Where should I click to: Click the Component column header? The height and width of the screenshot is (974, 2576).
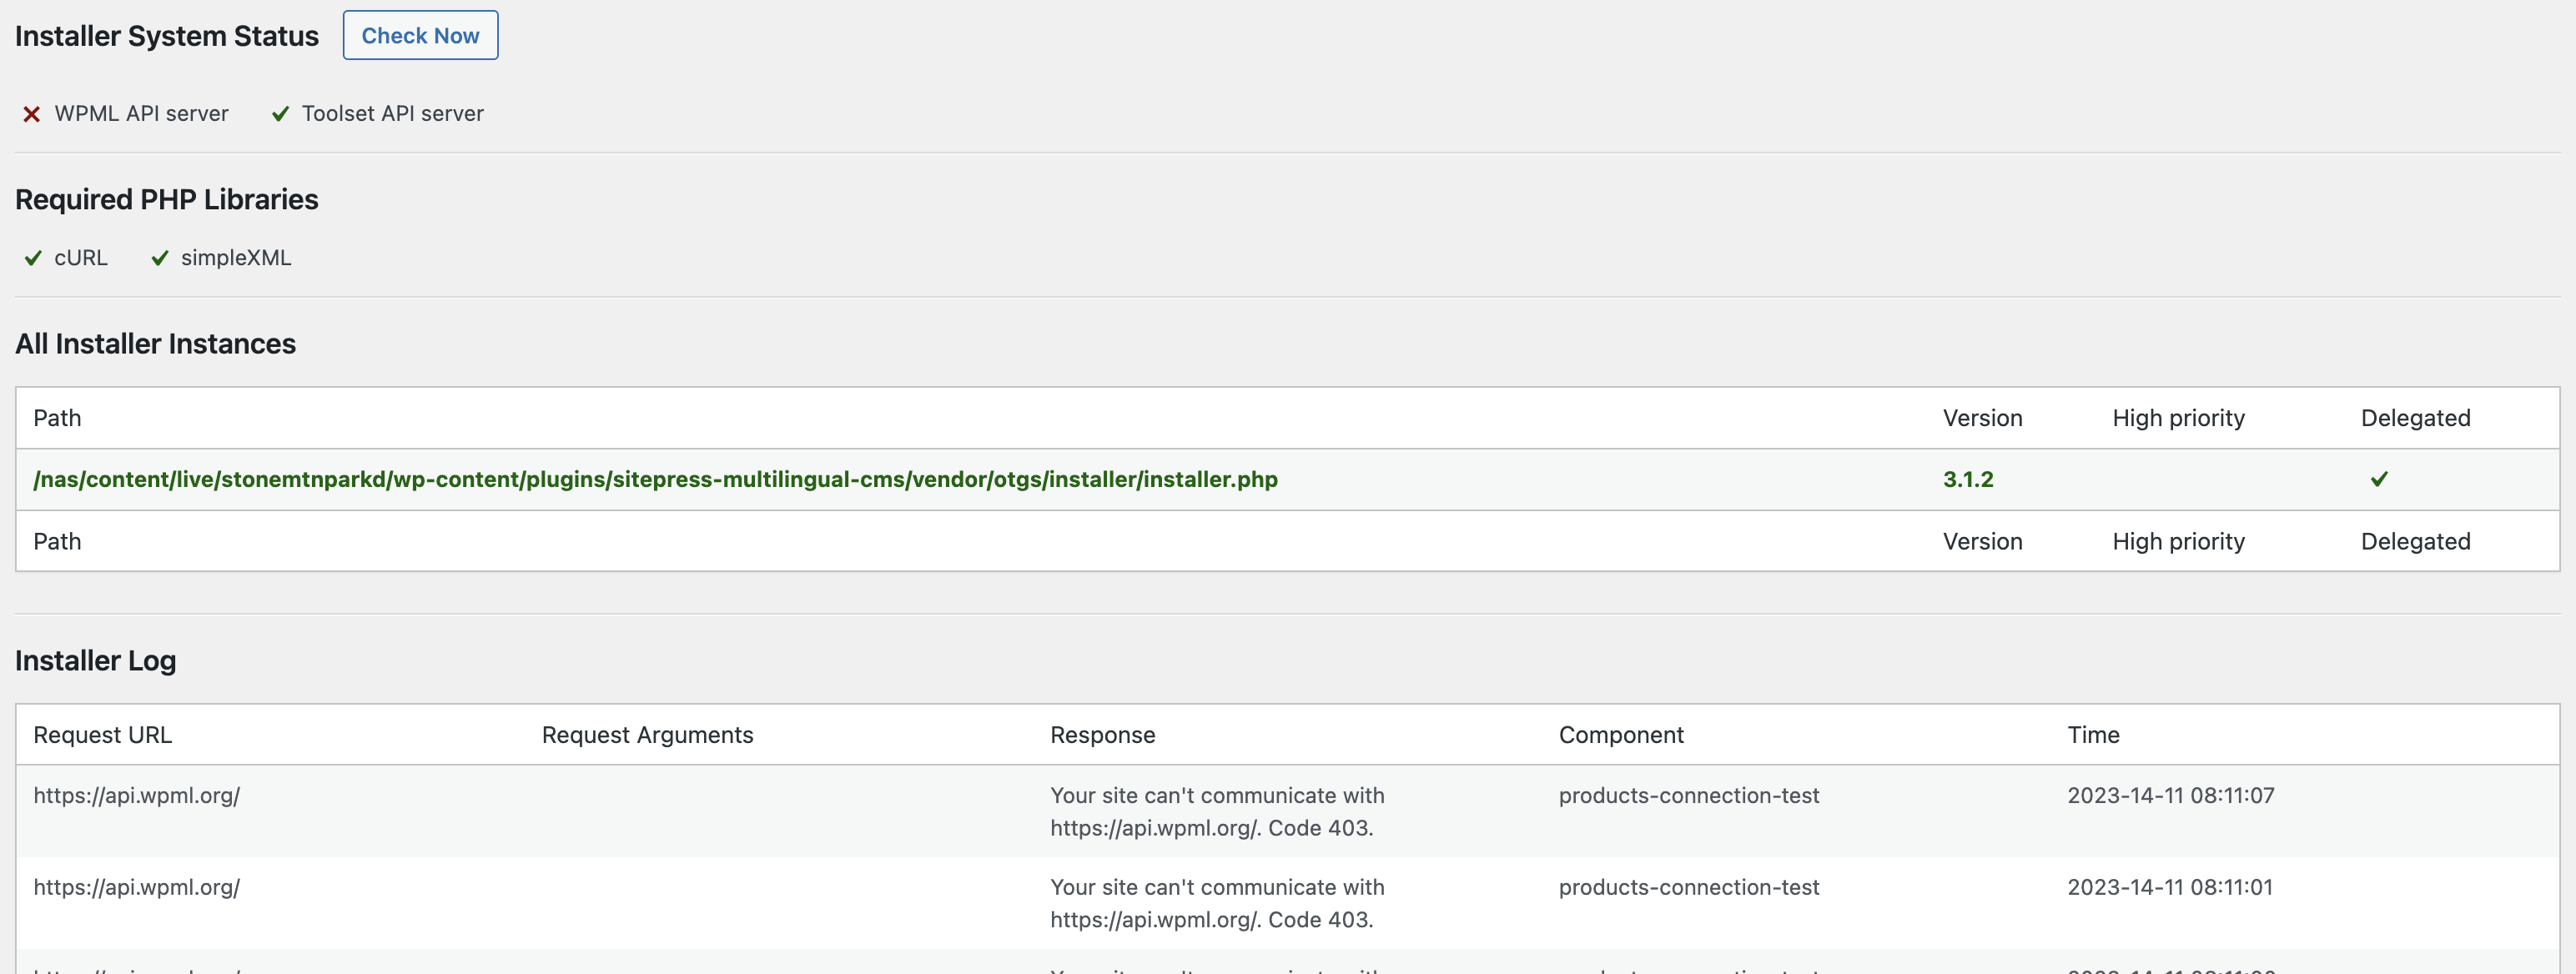[x=1621, y=735]
